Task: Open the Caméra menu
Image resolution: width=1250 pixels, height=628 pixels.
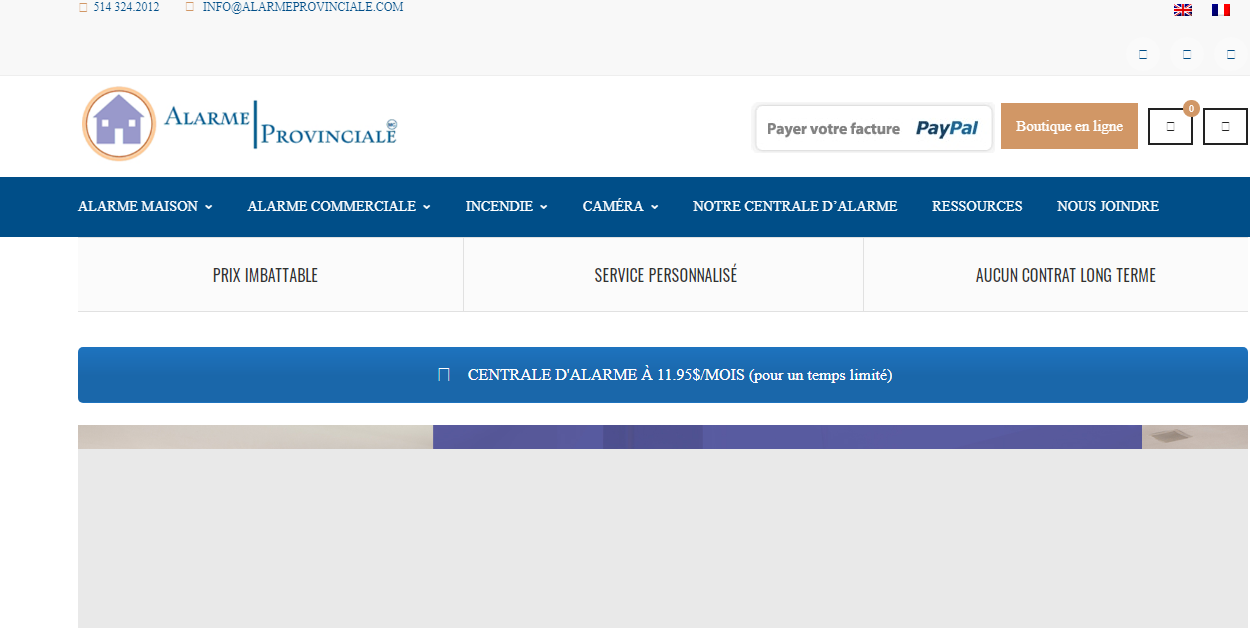Action: 613,206
